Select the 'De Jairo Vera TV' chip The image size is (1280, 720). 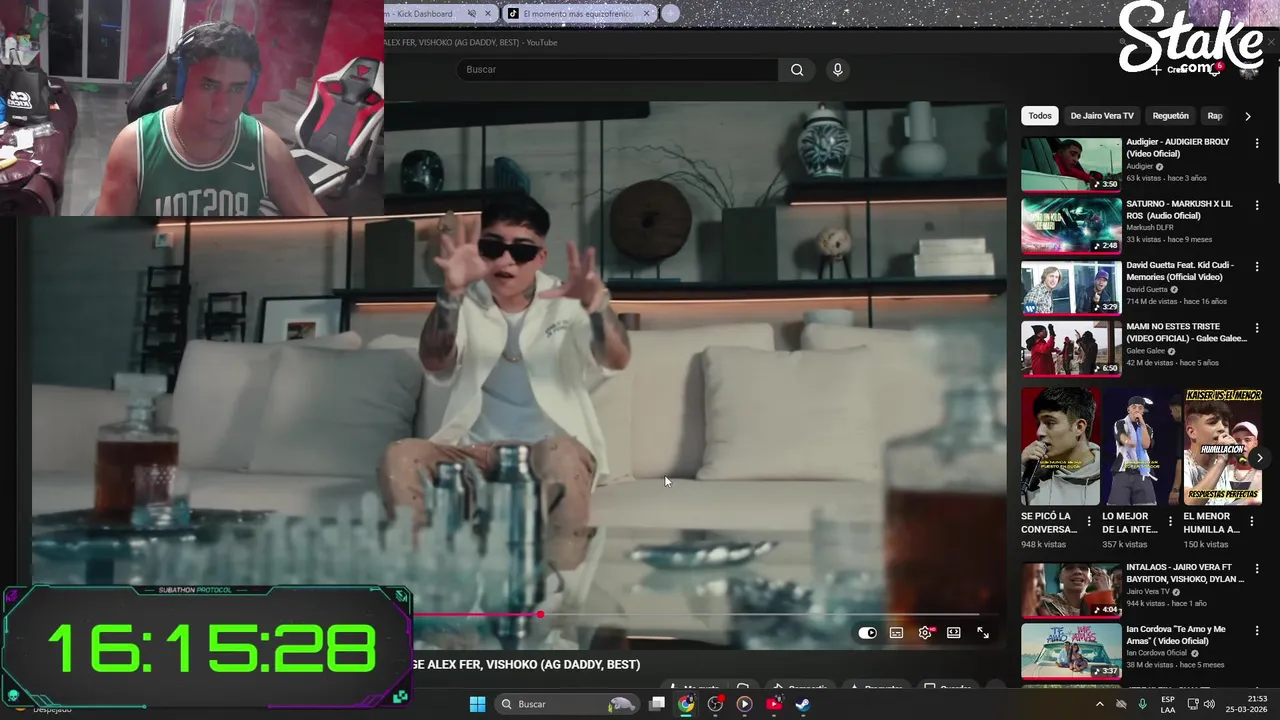[1102, 116]
